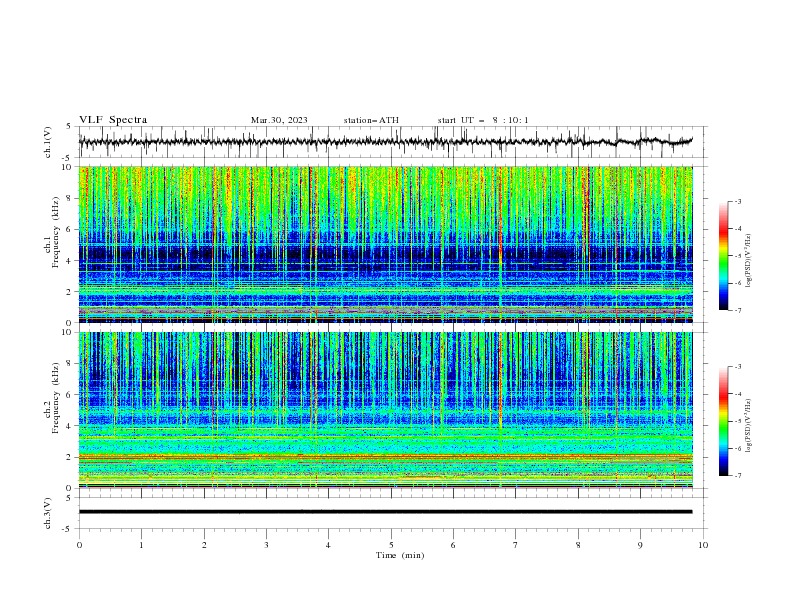Click time axis tick label "1"
The image size is (792, 612).
pyautogui.click(x=141, y=545)
